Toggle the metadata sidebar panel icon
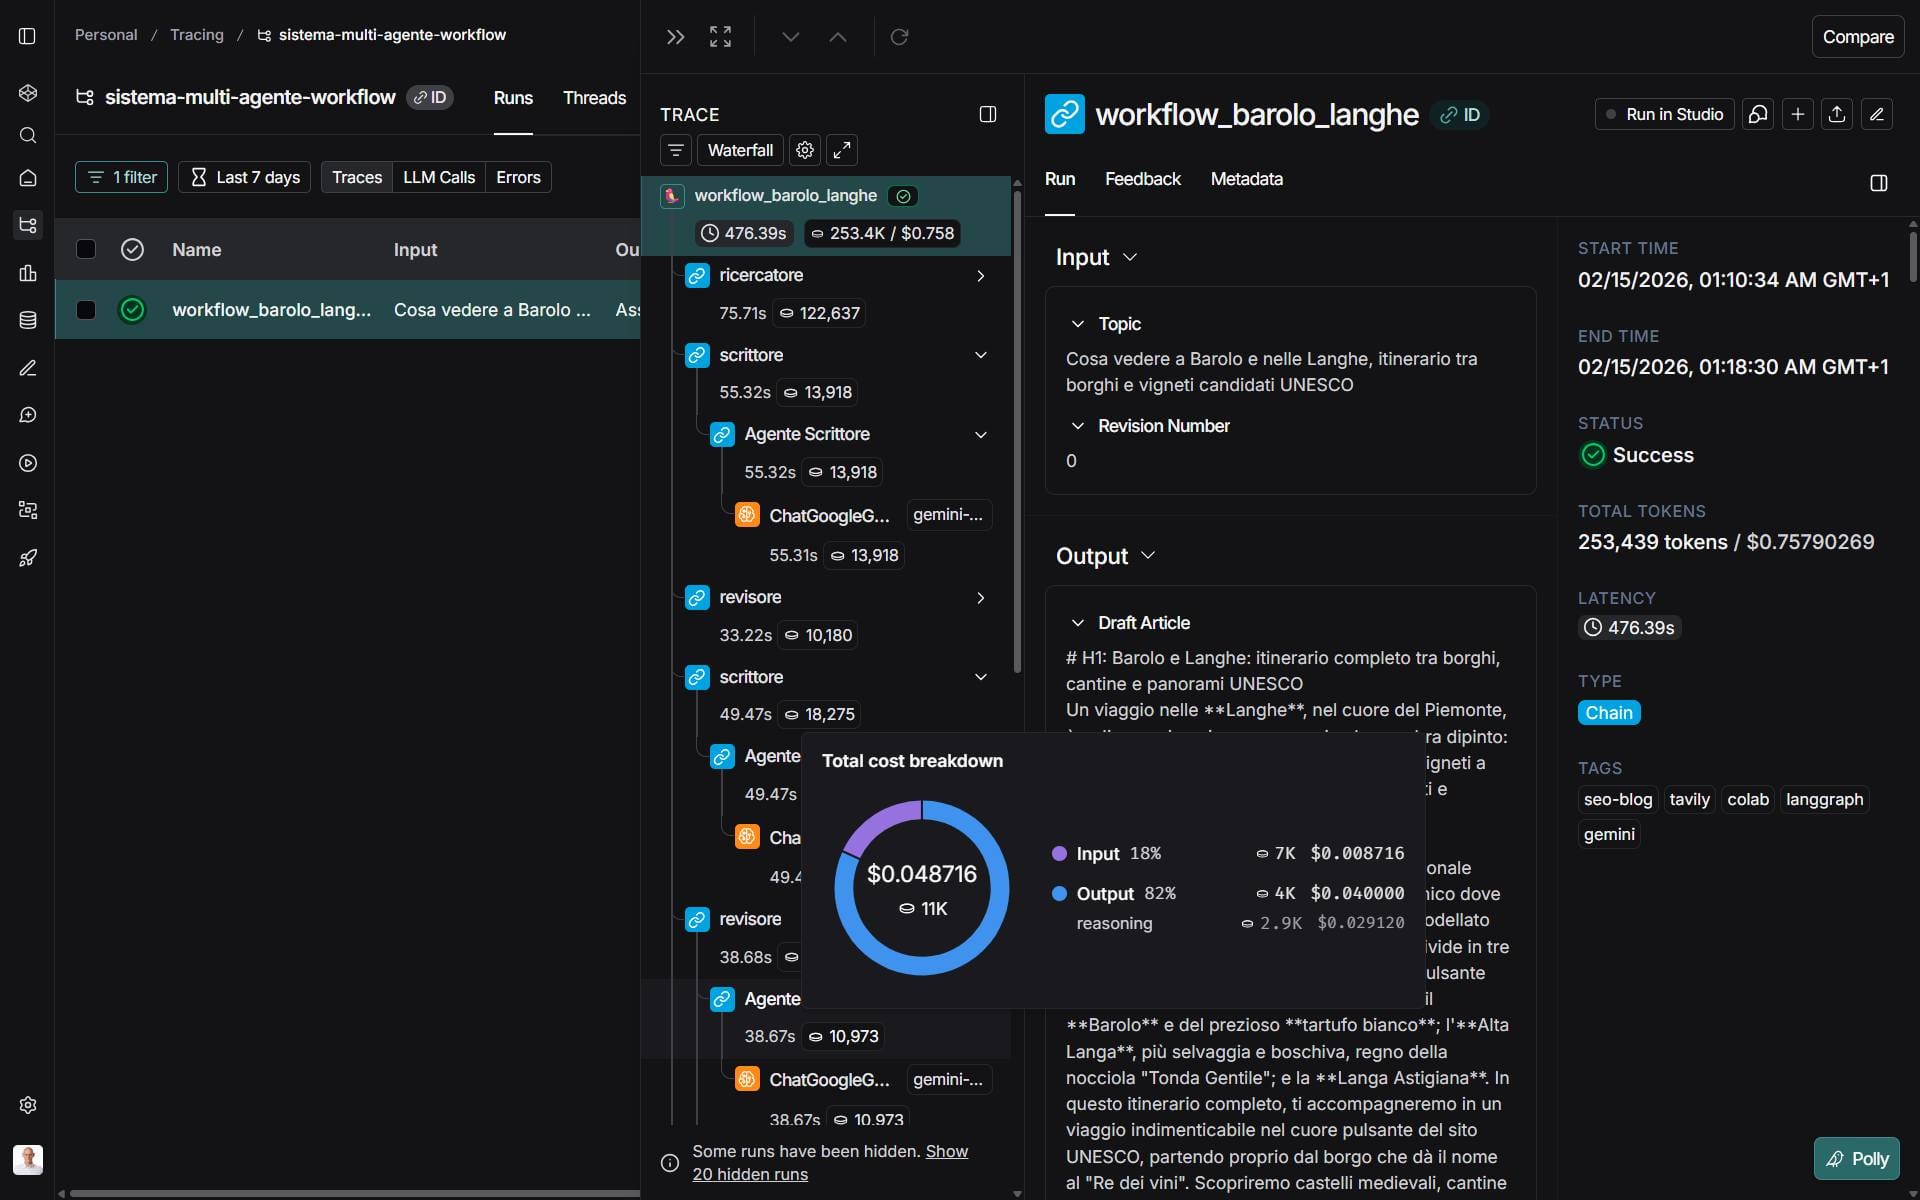The image size is (1920, 1200). coord(1878,182)
